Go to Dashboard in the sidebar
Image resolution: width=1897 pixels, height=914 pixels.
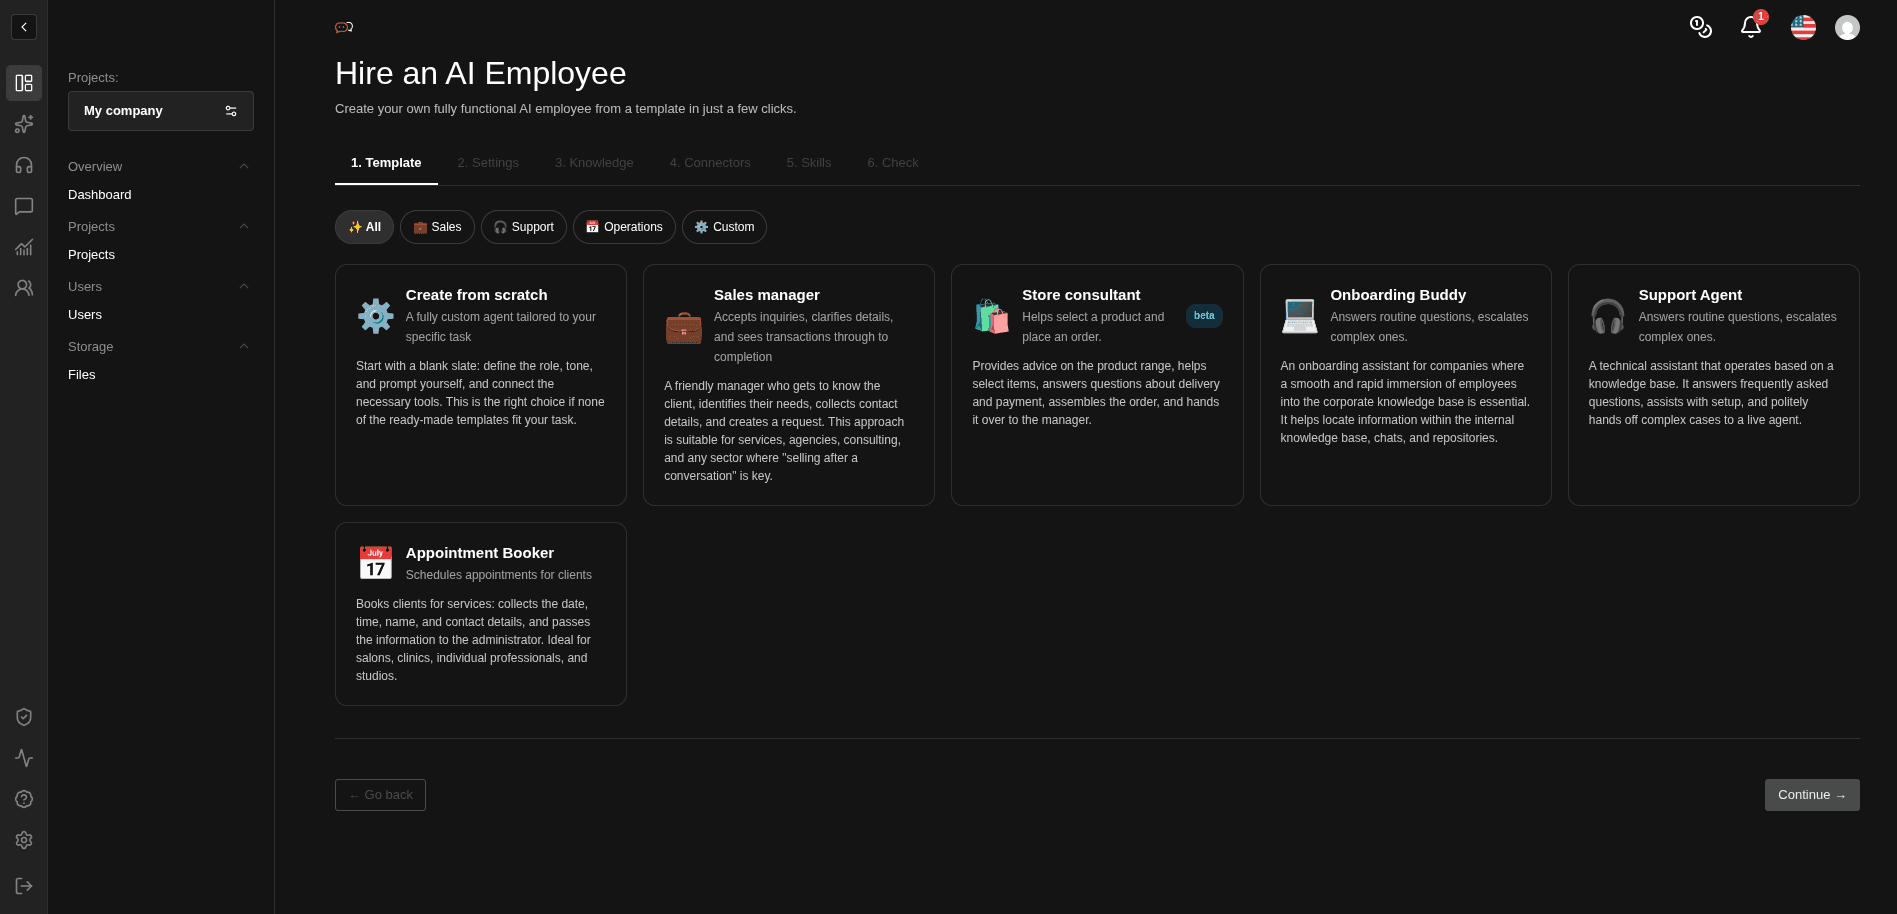tap(100, 195)
